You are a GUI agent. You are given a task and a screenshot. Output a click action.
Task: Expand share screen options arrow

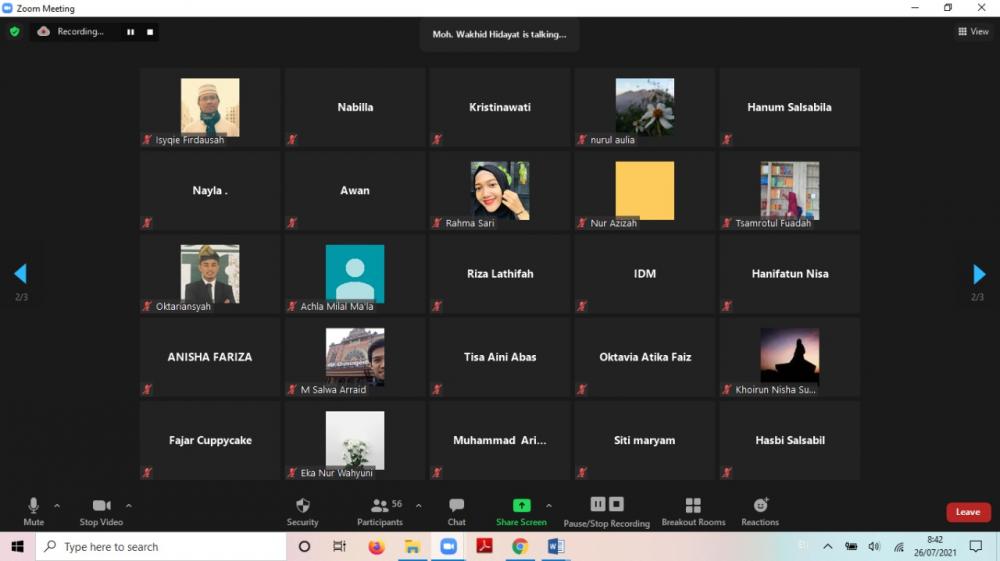pos(549,505)
